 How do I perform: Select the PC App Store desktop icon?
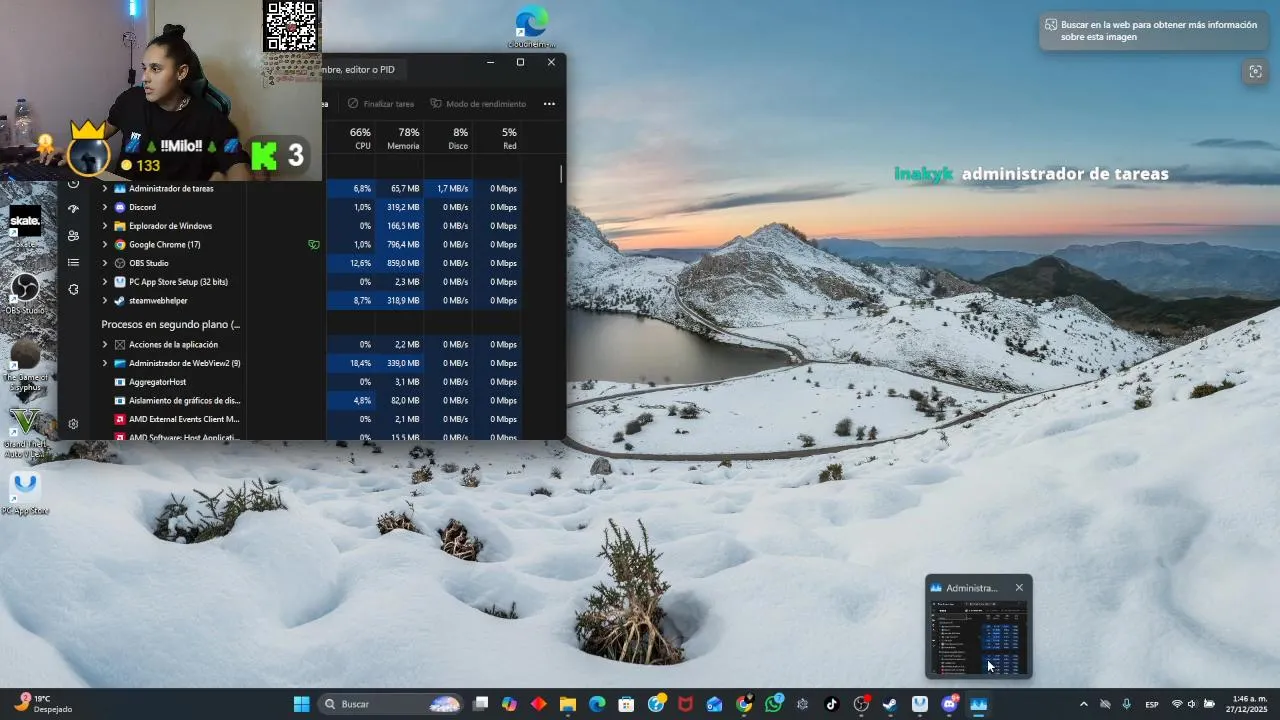[x=25, y=493]
